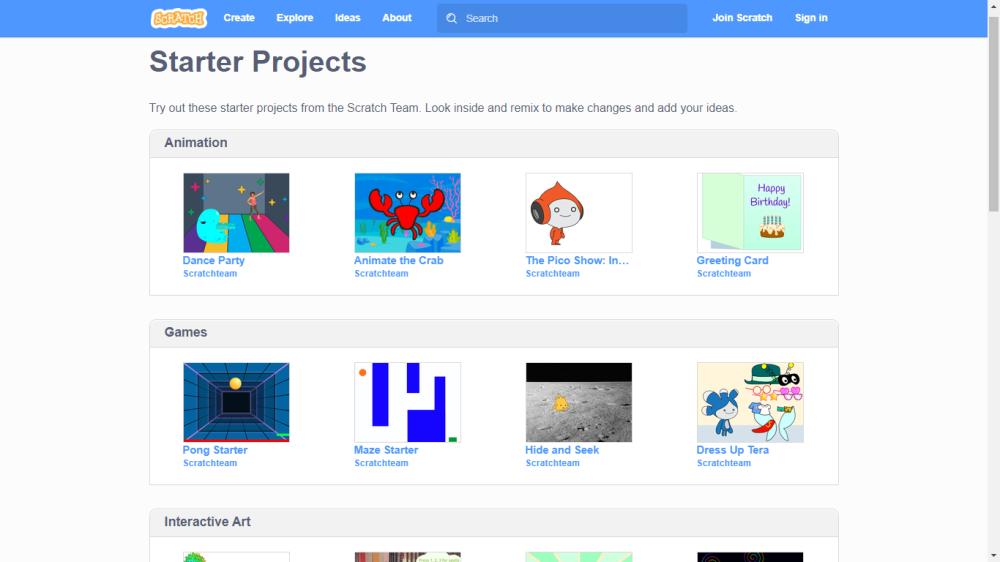Click the Maze Starter title link

point(386,450)
